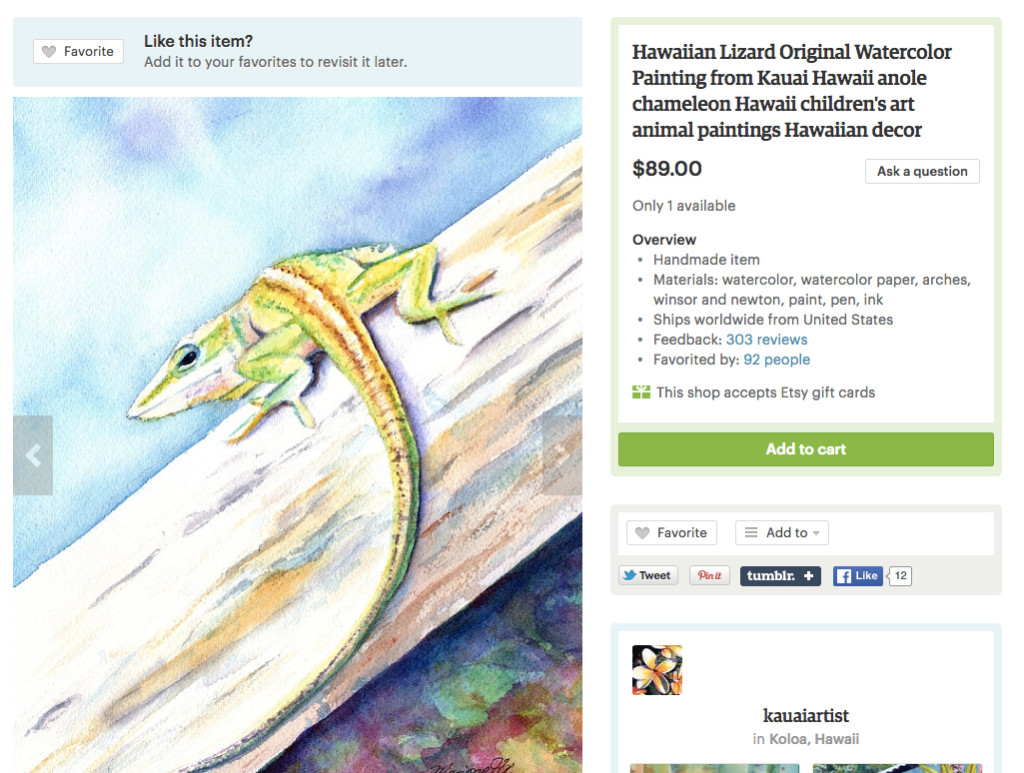Open the Hawaiian Lizard listing title
Screen dimensions: 1024x773
pos(792,91)
